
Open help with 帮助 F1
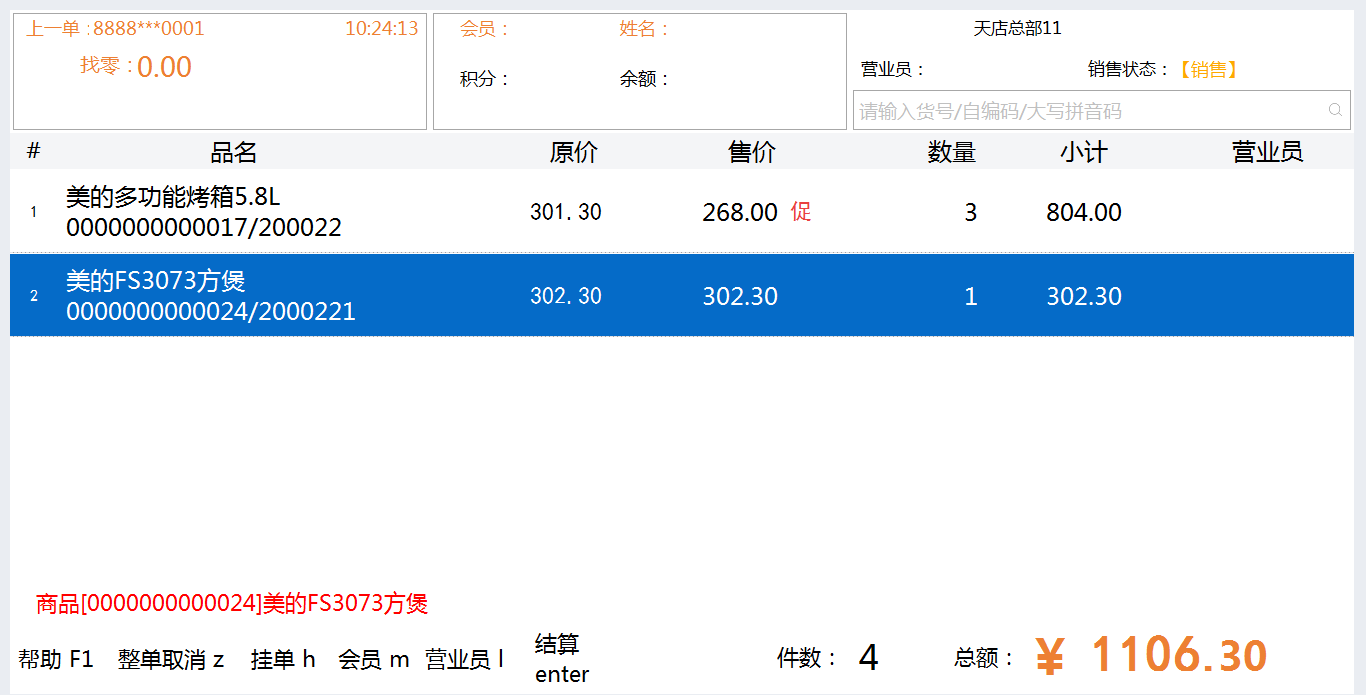click(x=56, y=659)
